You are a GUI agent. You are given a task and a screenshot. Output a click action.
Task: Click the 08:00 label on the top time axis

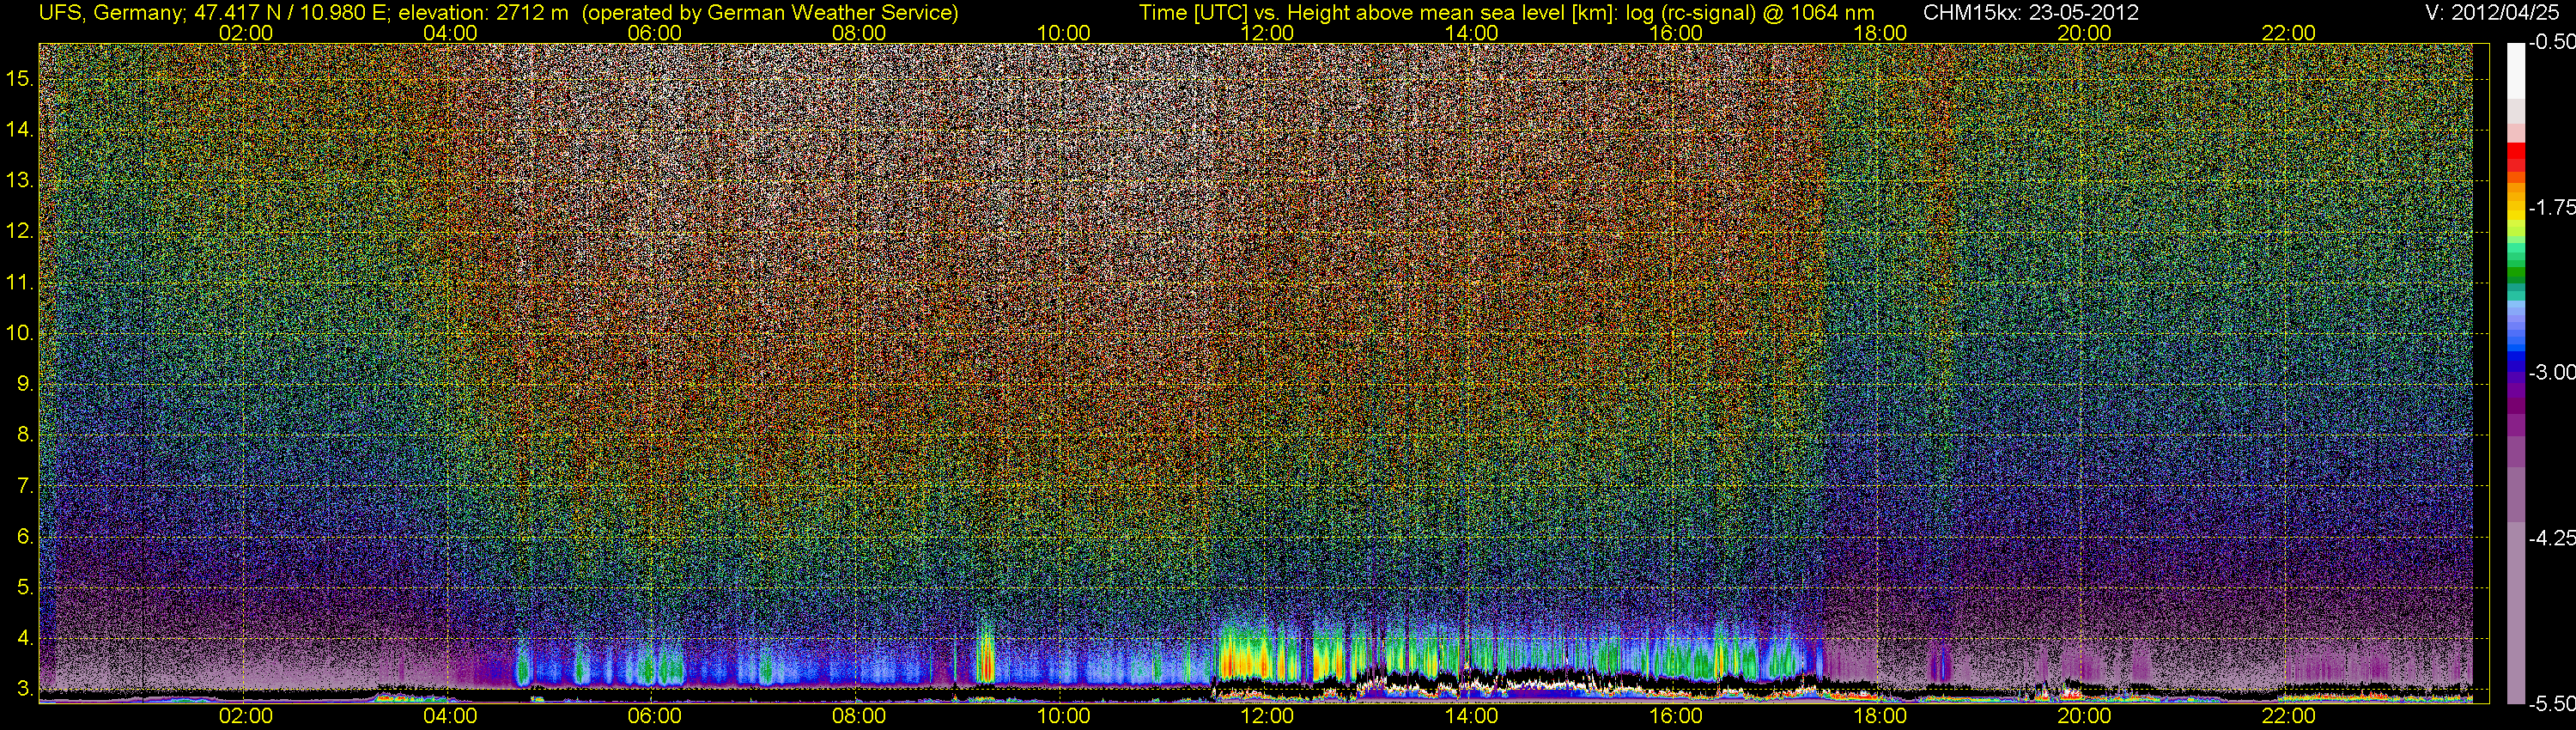click(x=859, y=33)
